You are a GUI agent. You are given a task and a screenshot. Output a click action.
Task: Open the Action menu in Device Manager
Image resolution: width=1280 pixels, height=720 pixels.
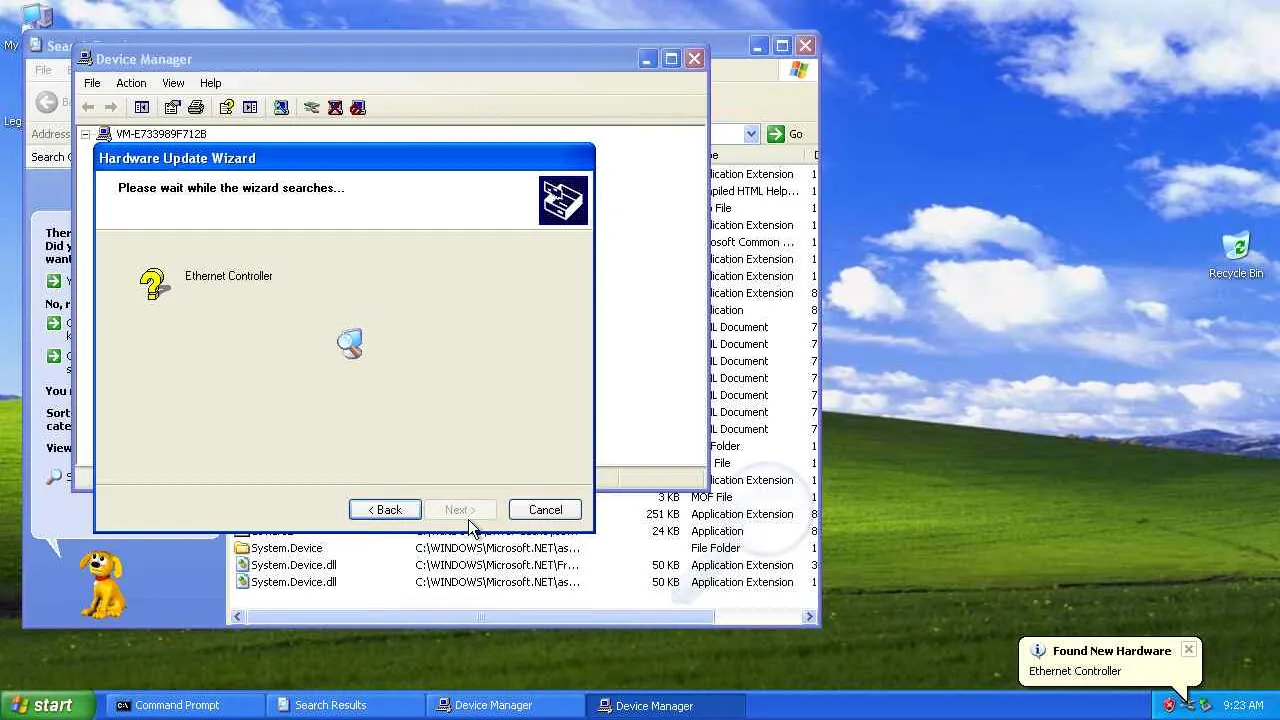pos(131,83)
